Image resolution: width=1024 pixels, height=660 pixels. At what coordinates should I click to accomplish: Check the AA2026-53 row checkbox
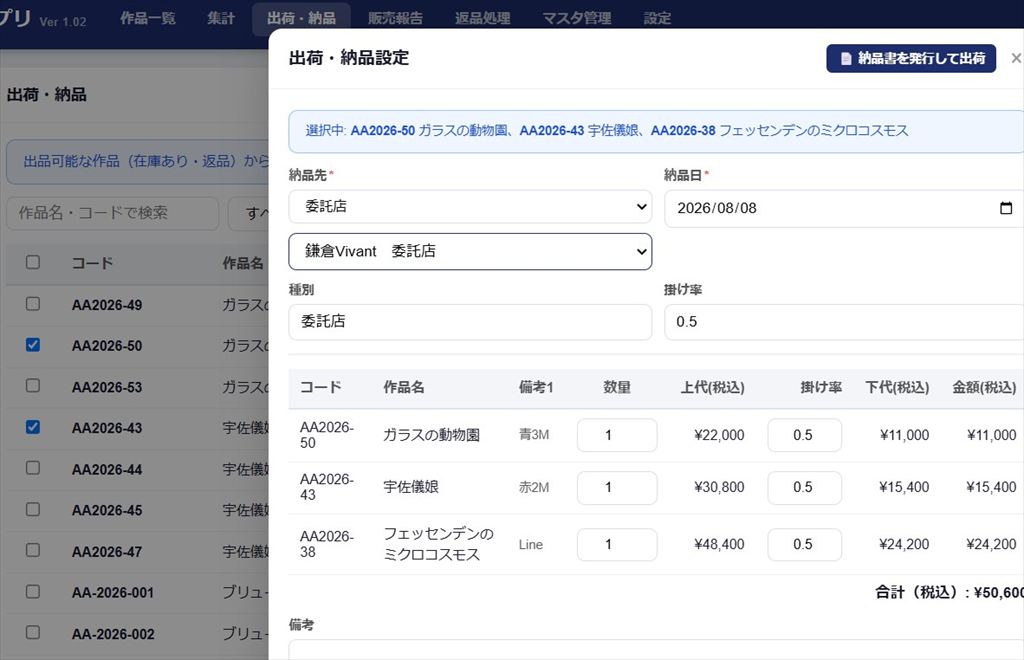coord(33,386)
